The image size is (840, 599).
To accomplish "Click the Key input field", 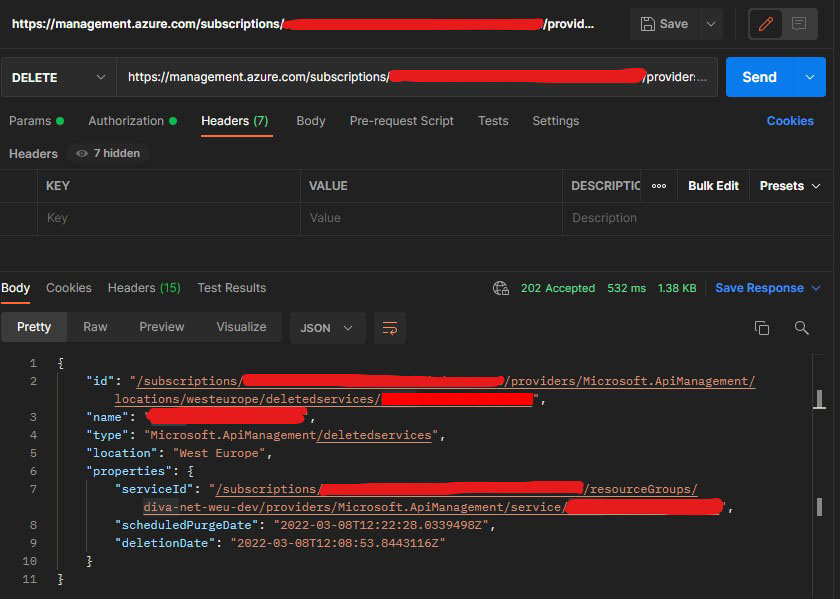I will tap(170, 218).
